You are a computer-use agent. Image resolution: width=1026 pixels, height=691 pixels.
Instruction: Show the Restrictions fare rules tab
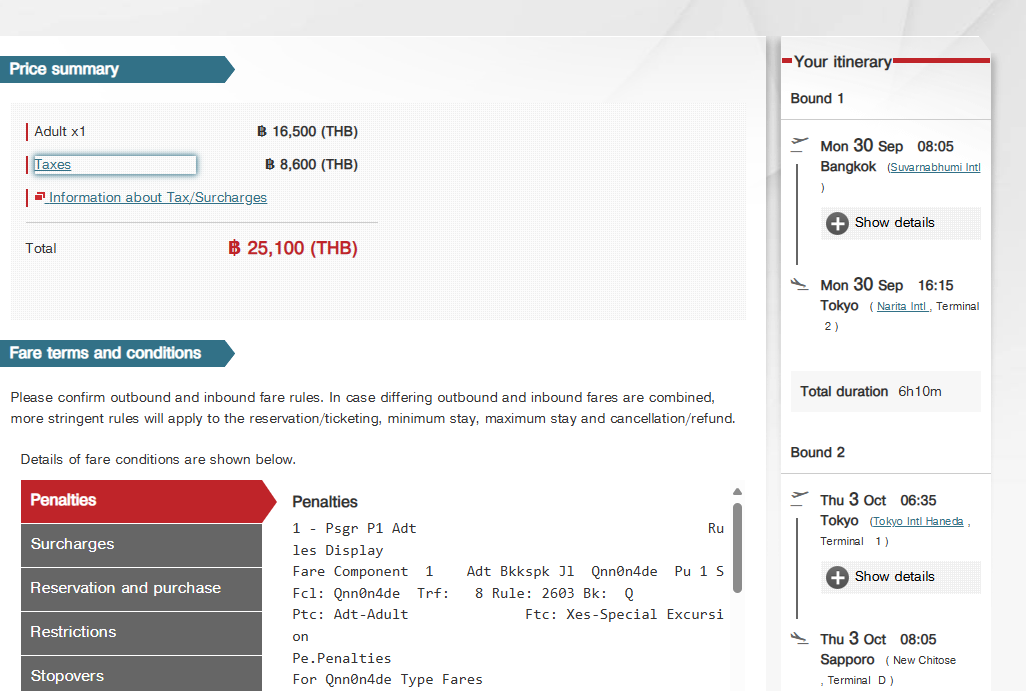tap(141, 633)
